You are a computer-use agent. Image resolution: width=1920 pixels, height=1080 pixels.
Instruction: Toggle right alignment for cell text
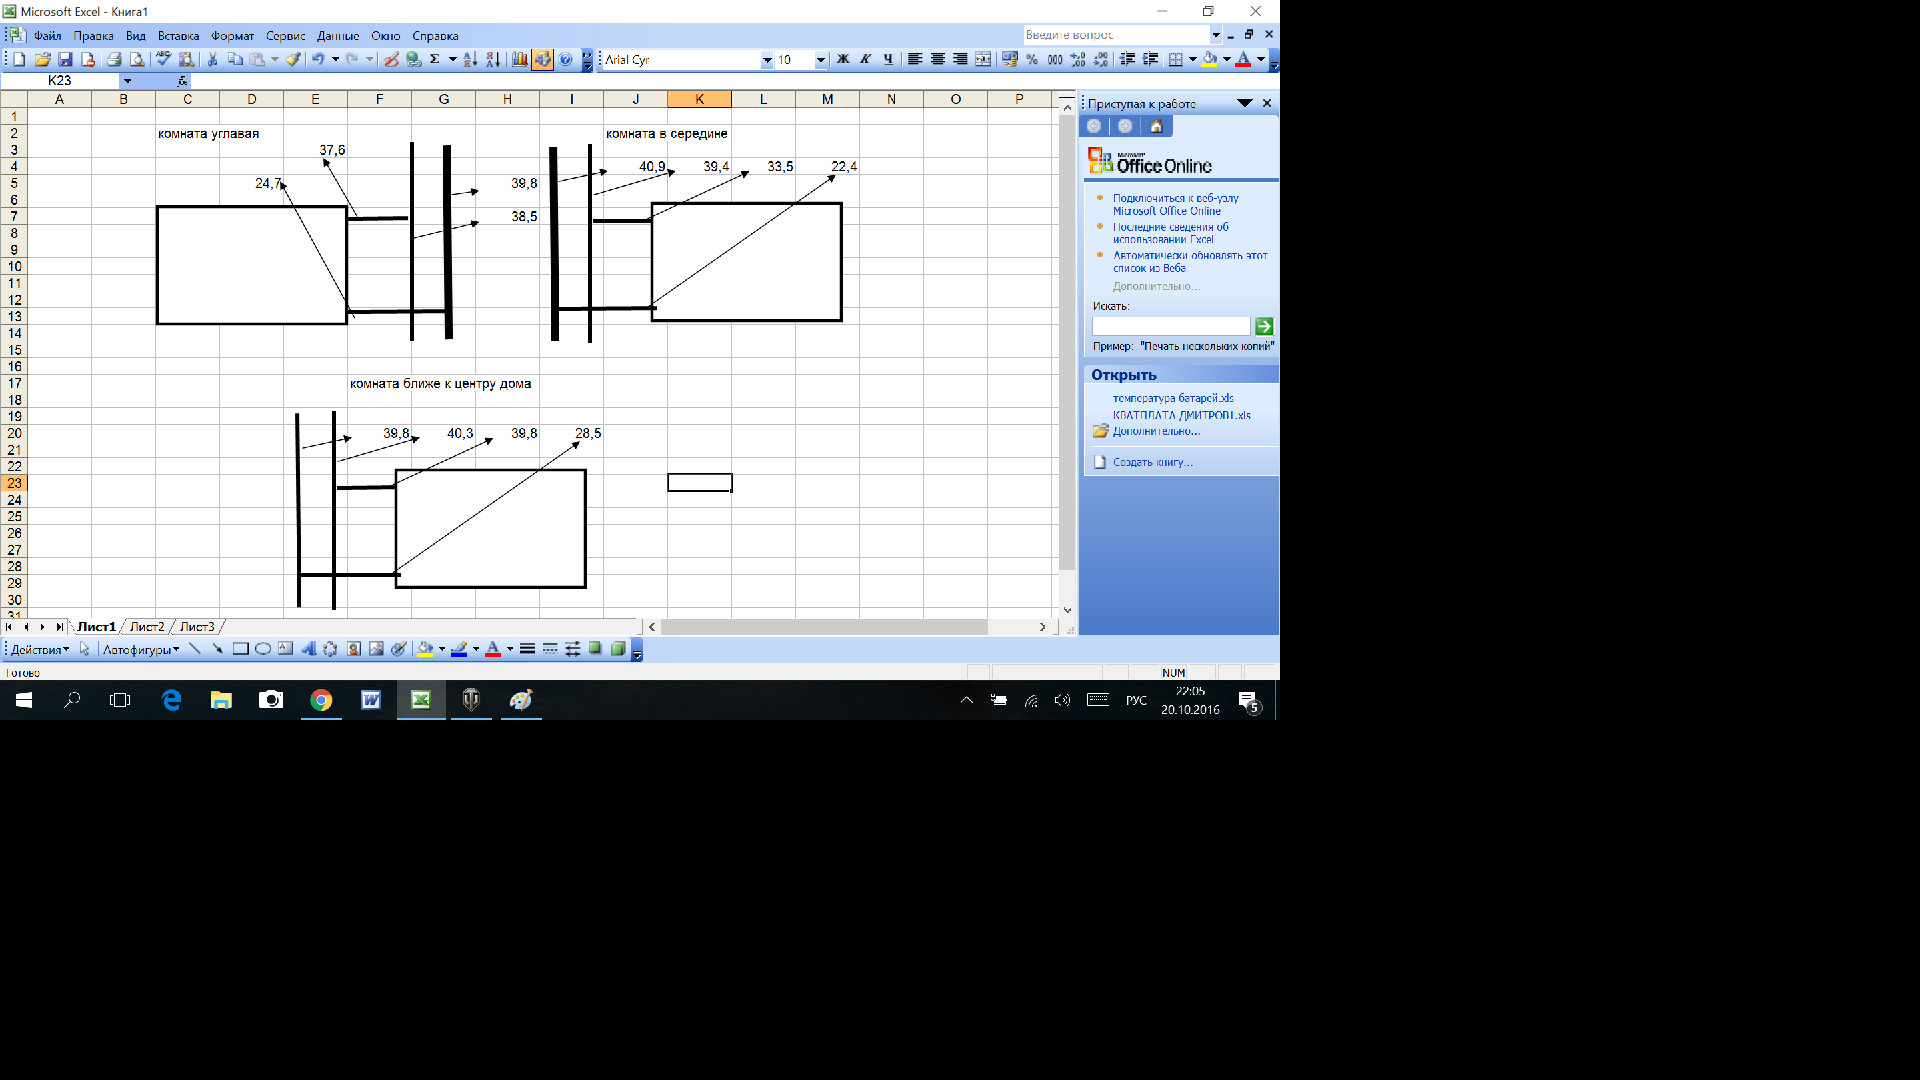(960, 60)
